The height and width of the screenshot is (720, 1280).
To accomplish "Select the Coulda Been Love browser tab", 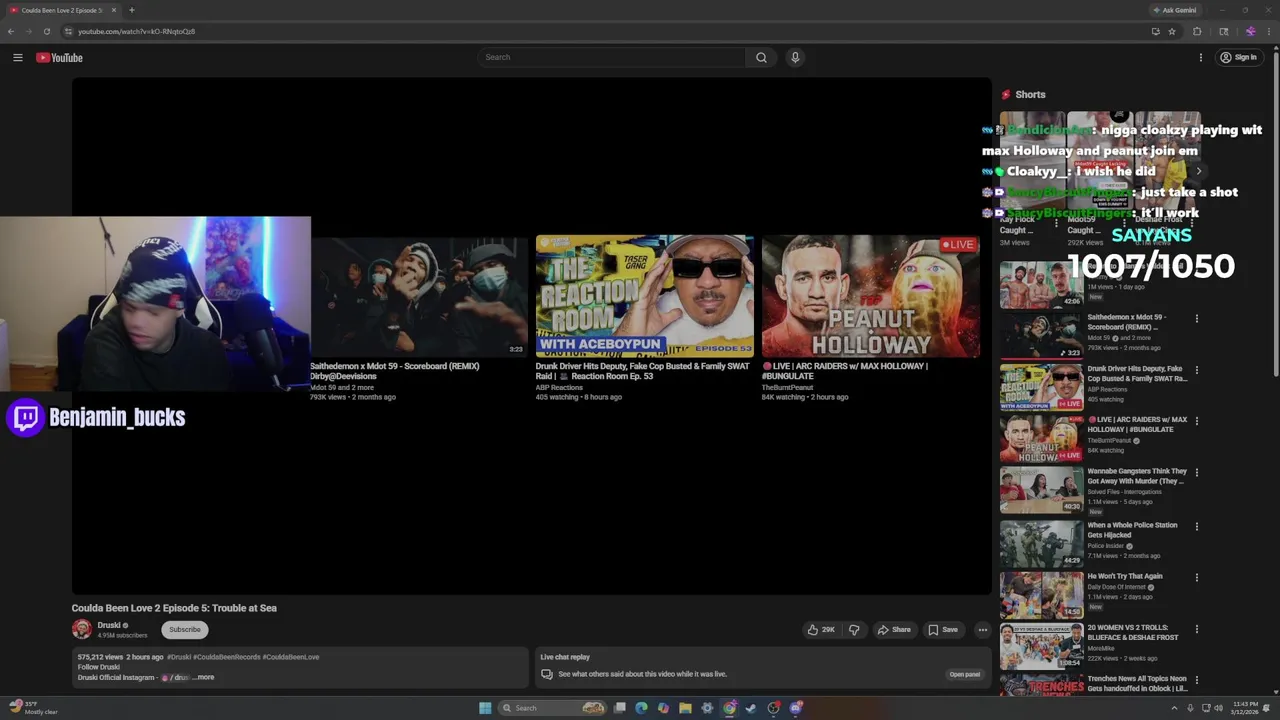I will point(62,10).
